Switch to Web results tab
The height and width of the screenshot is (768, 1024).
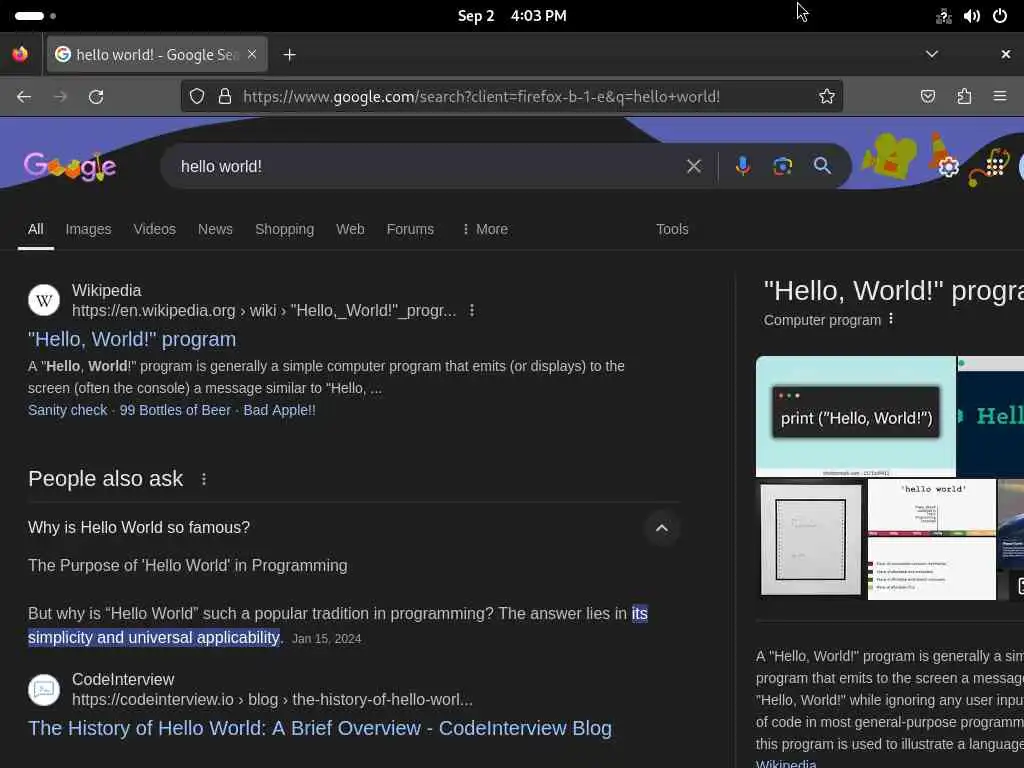[351, 229]
